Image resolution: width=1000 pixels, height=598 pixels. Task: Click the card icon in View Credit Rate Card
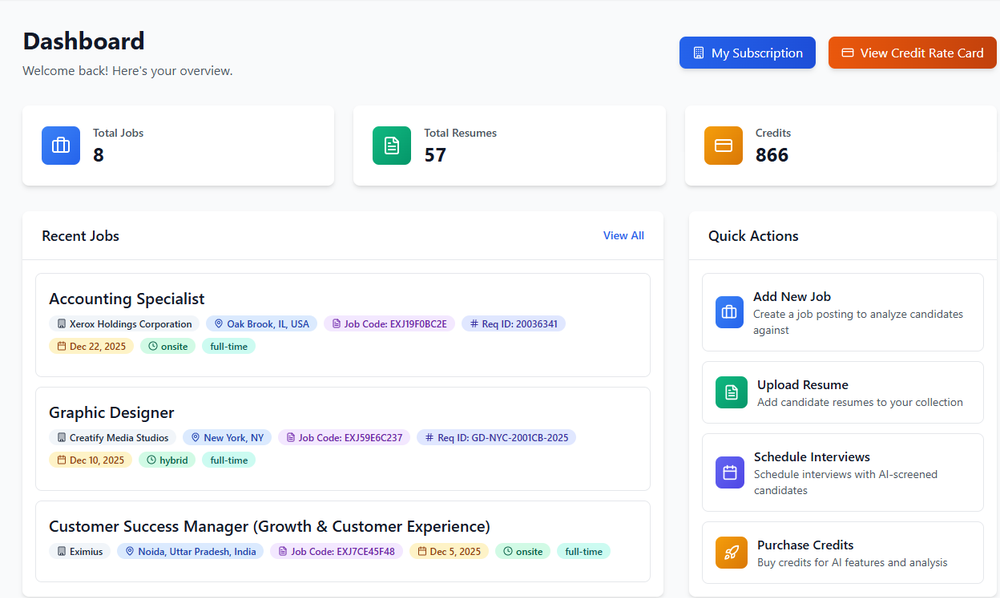pos(848,53)
